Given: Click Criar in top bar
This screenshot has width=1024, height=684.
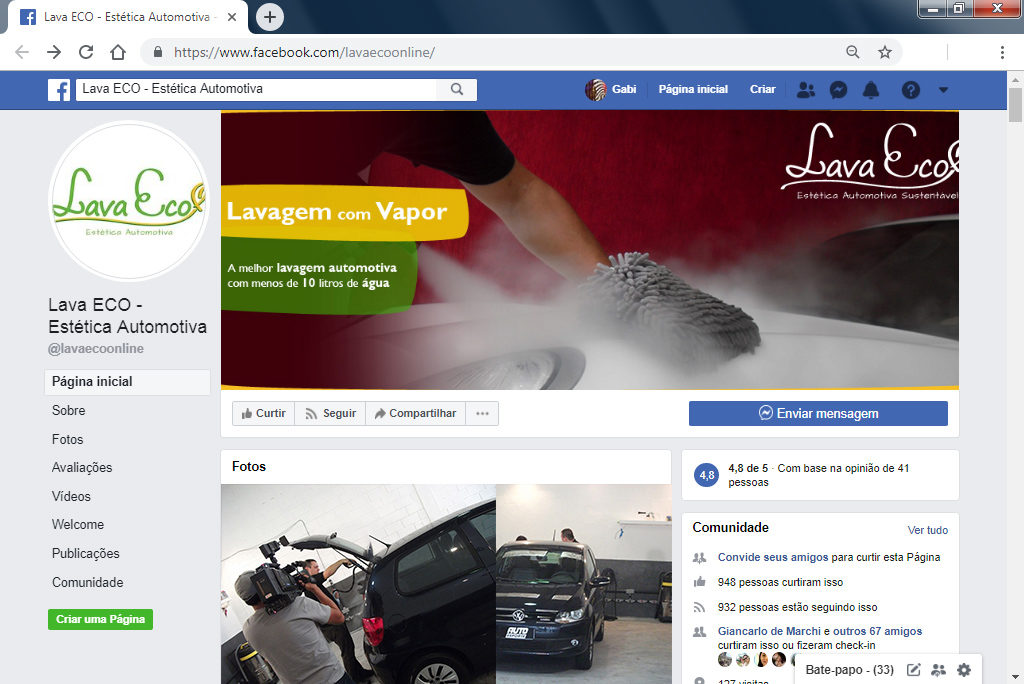Looking at the screenshot, I should (x=762, y=90).
